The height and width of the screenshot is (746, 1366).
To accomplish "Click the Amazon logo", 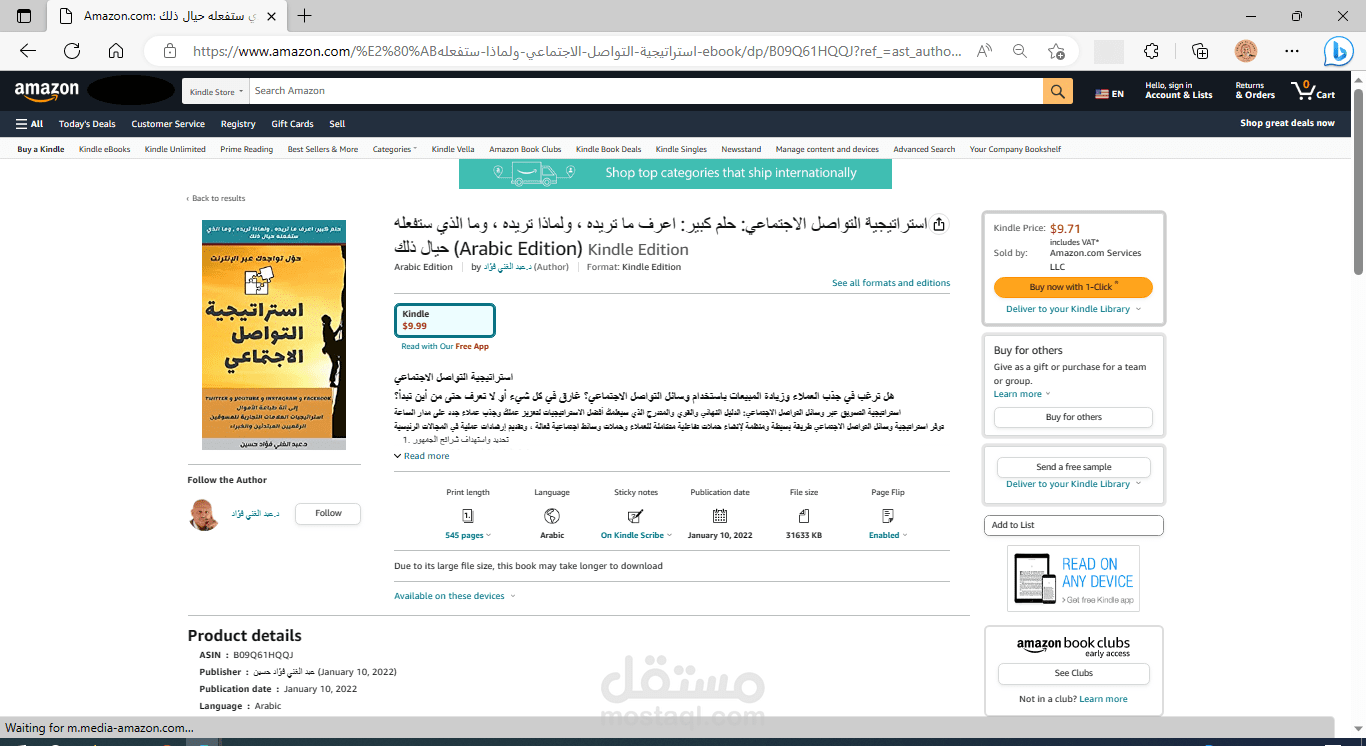I will [x=46, y=91].
